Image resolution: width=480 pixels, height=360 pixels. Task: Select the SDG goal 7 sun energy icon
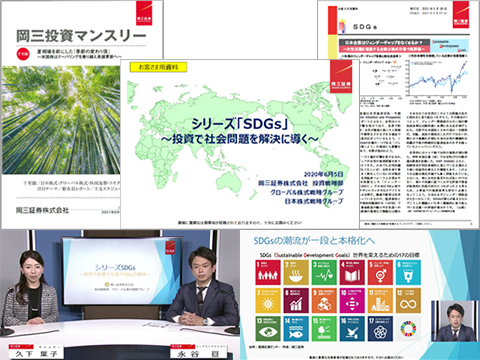tap(268, 301)
